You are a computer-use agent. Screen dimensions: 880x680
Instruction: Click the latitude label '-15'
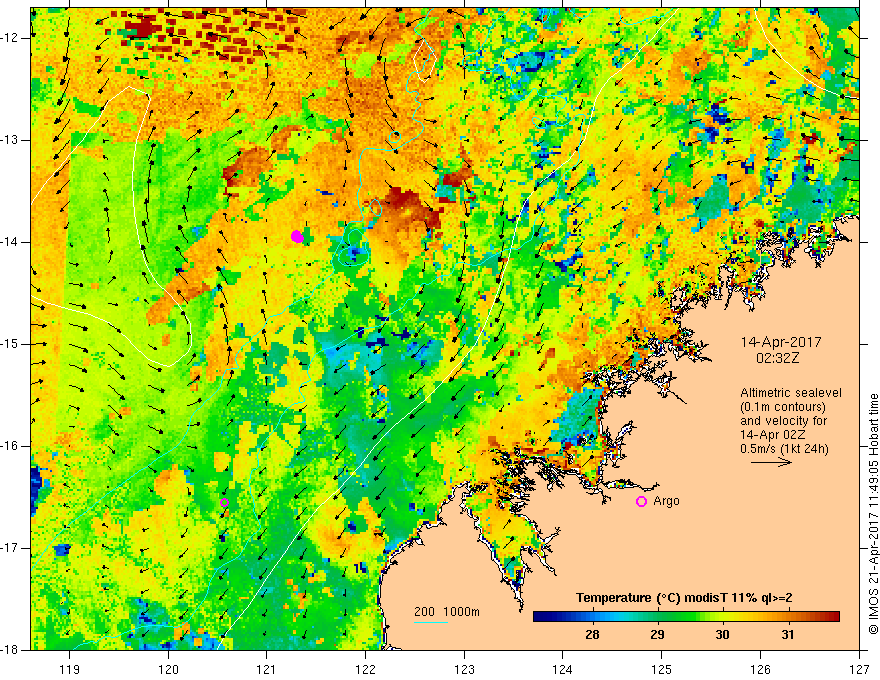(11, 344)
